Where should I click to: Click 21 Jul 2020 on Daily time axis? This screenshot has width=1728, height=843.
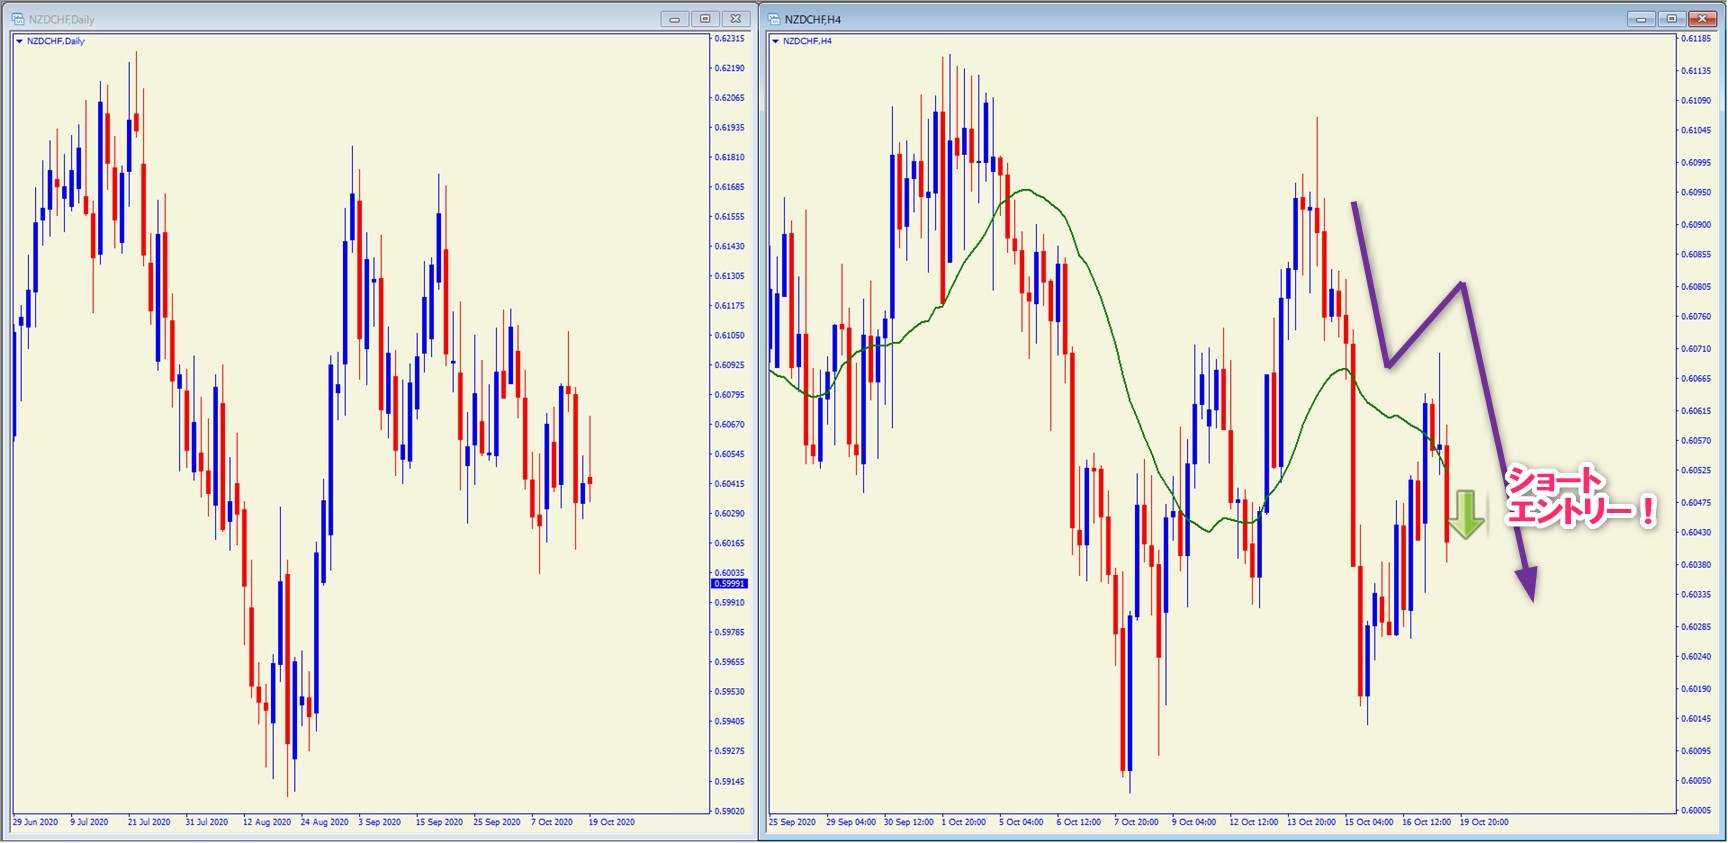click(149, 822)
